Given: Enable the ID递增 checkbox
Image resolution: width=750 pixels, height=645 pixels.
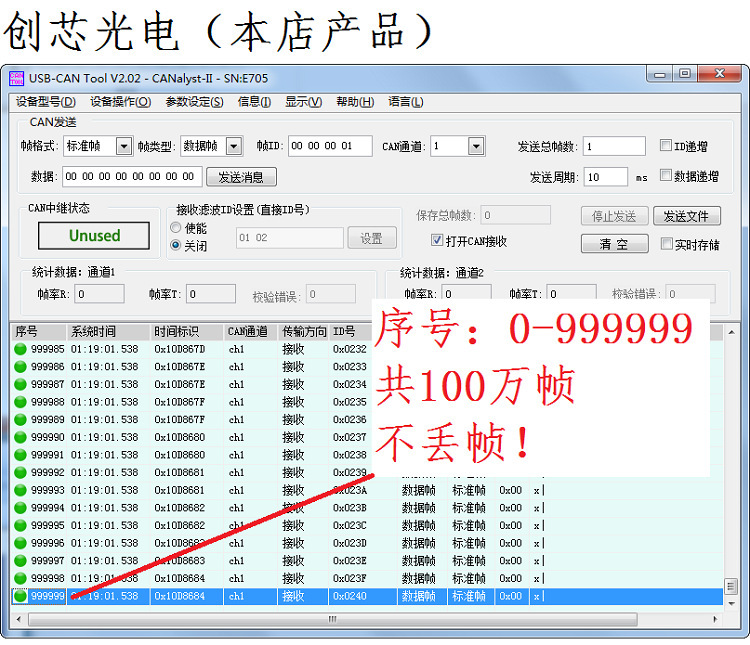Looking at the screenshot, I should click(665, 145).
